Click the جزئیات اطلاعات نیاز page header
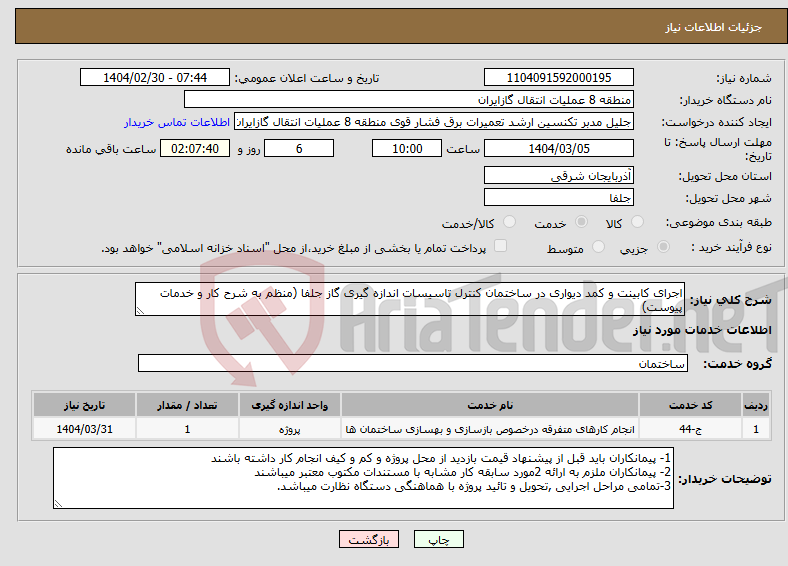Viewport: 788px width, 566px height. click(714, 27)
